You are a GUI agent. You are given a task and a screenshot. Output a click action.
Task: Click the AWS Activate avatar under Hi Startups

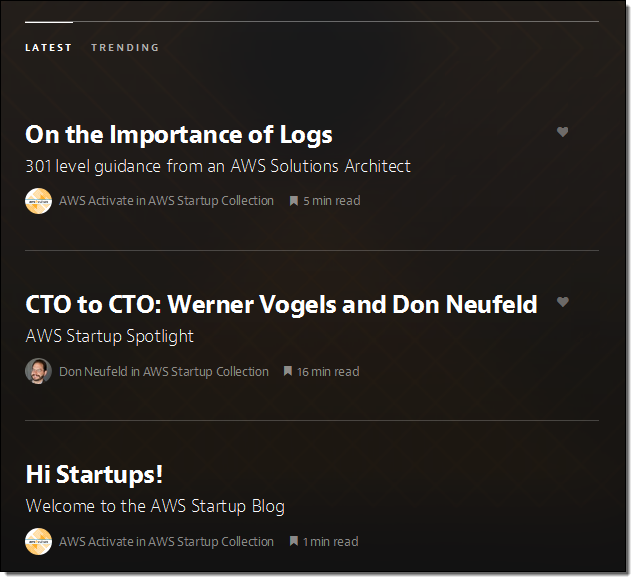(x=38, y=541)
